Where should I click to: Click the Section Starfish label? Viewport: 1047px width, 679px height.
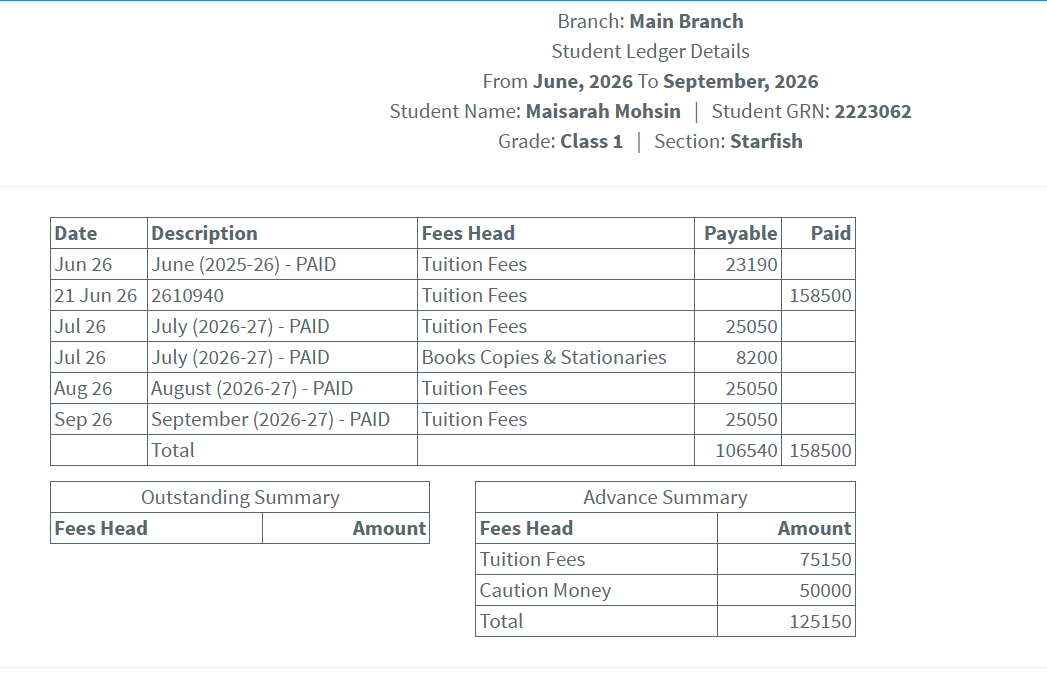pyautogui.click(x=728, y=142)
